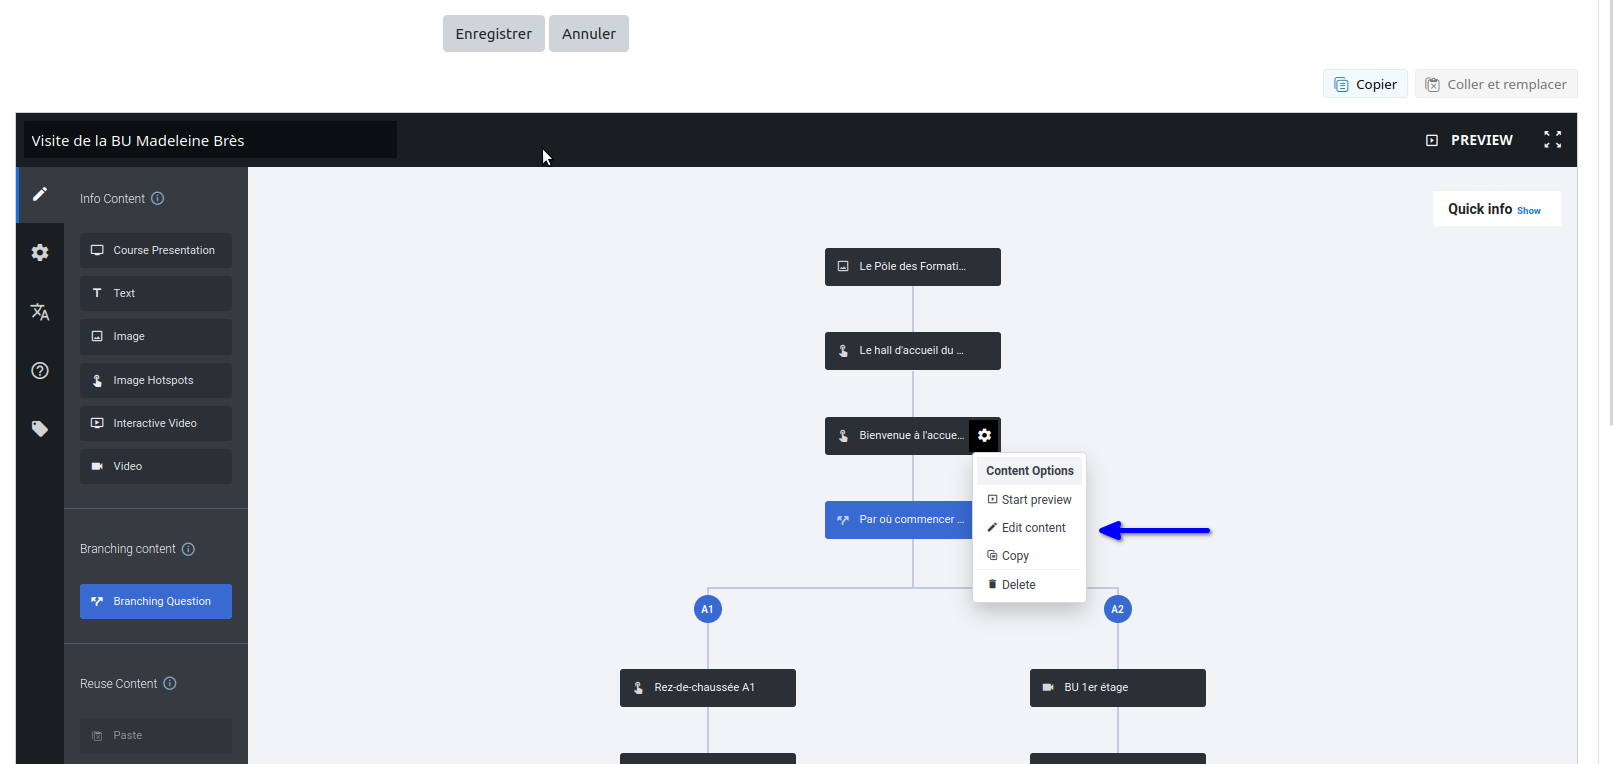Viewport: 1613px width, 764px height.
Task: Open the help question mark tab
Action: (x=40, y=371)
